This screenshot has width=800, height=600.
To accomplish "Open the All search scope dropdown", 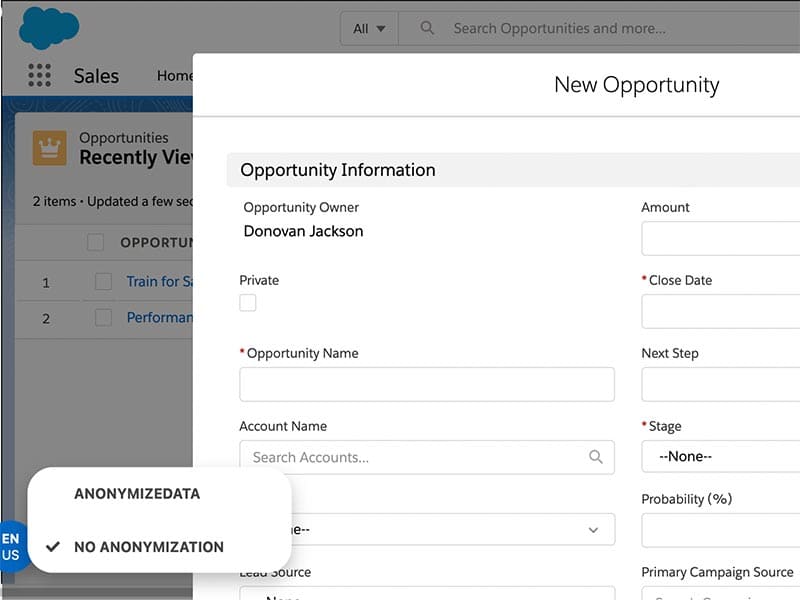I will click(x=369, y=29).
